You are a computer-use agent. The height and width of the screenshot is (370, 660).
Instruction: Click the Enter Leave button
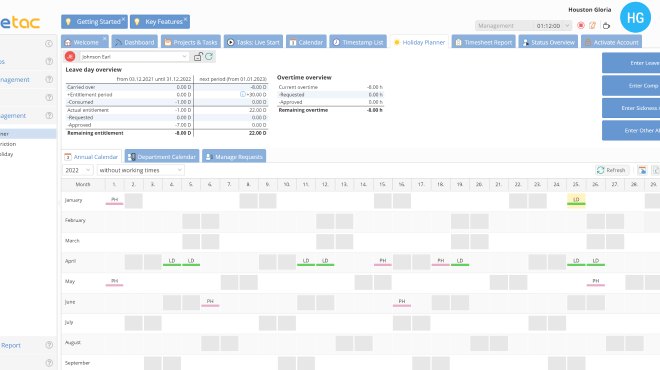click(631, 63)
